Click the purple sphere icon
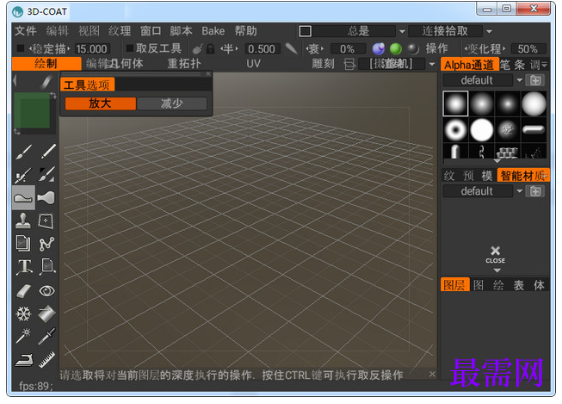Image resolution: width=562 pixels, height=404 pixels. click(x=378, y=48)
